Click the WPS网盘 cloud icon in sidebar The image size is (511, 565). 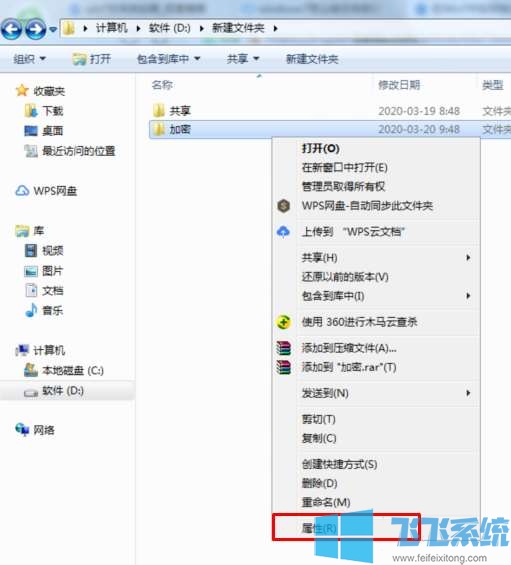click(x=22, y=191)
